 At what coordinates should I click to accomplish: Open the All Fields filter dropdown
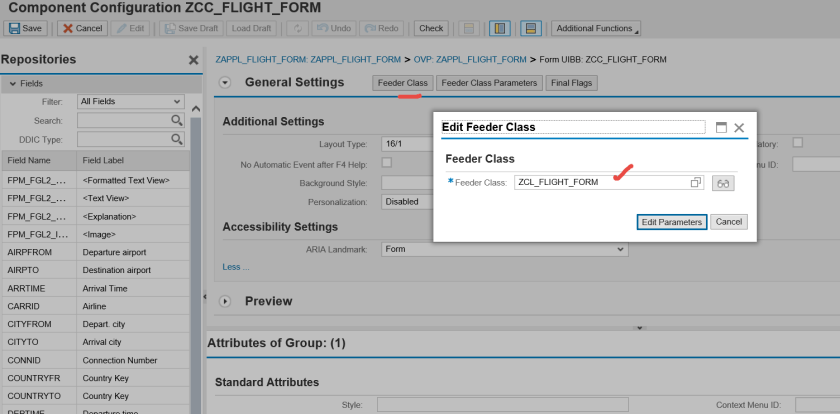tap(130, 101)
